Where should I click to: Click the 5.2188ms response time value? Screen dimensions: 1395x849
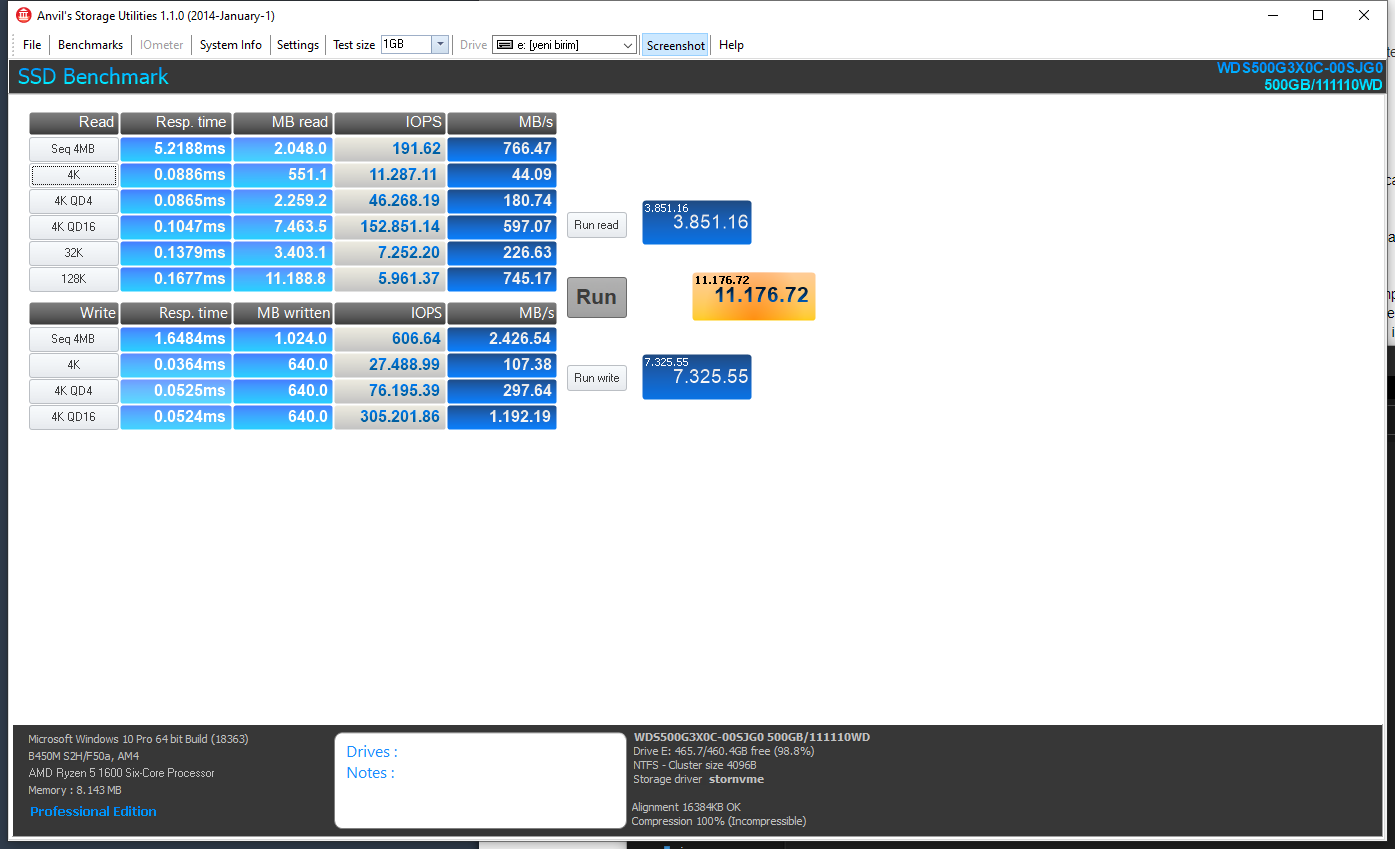[x=176, y=149]
